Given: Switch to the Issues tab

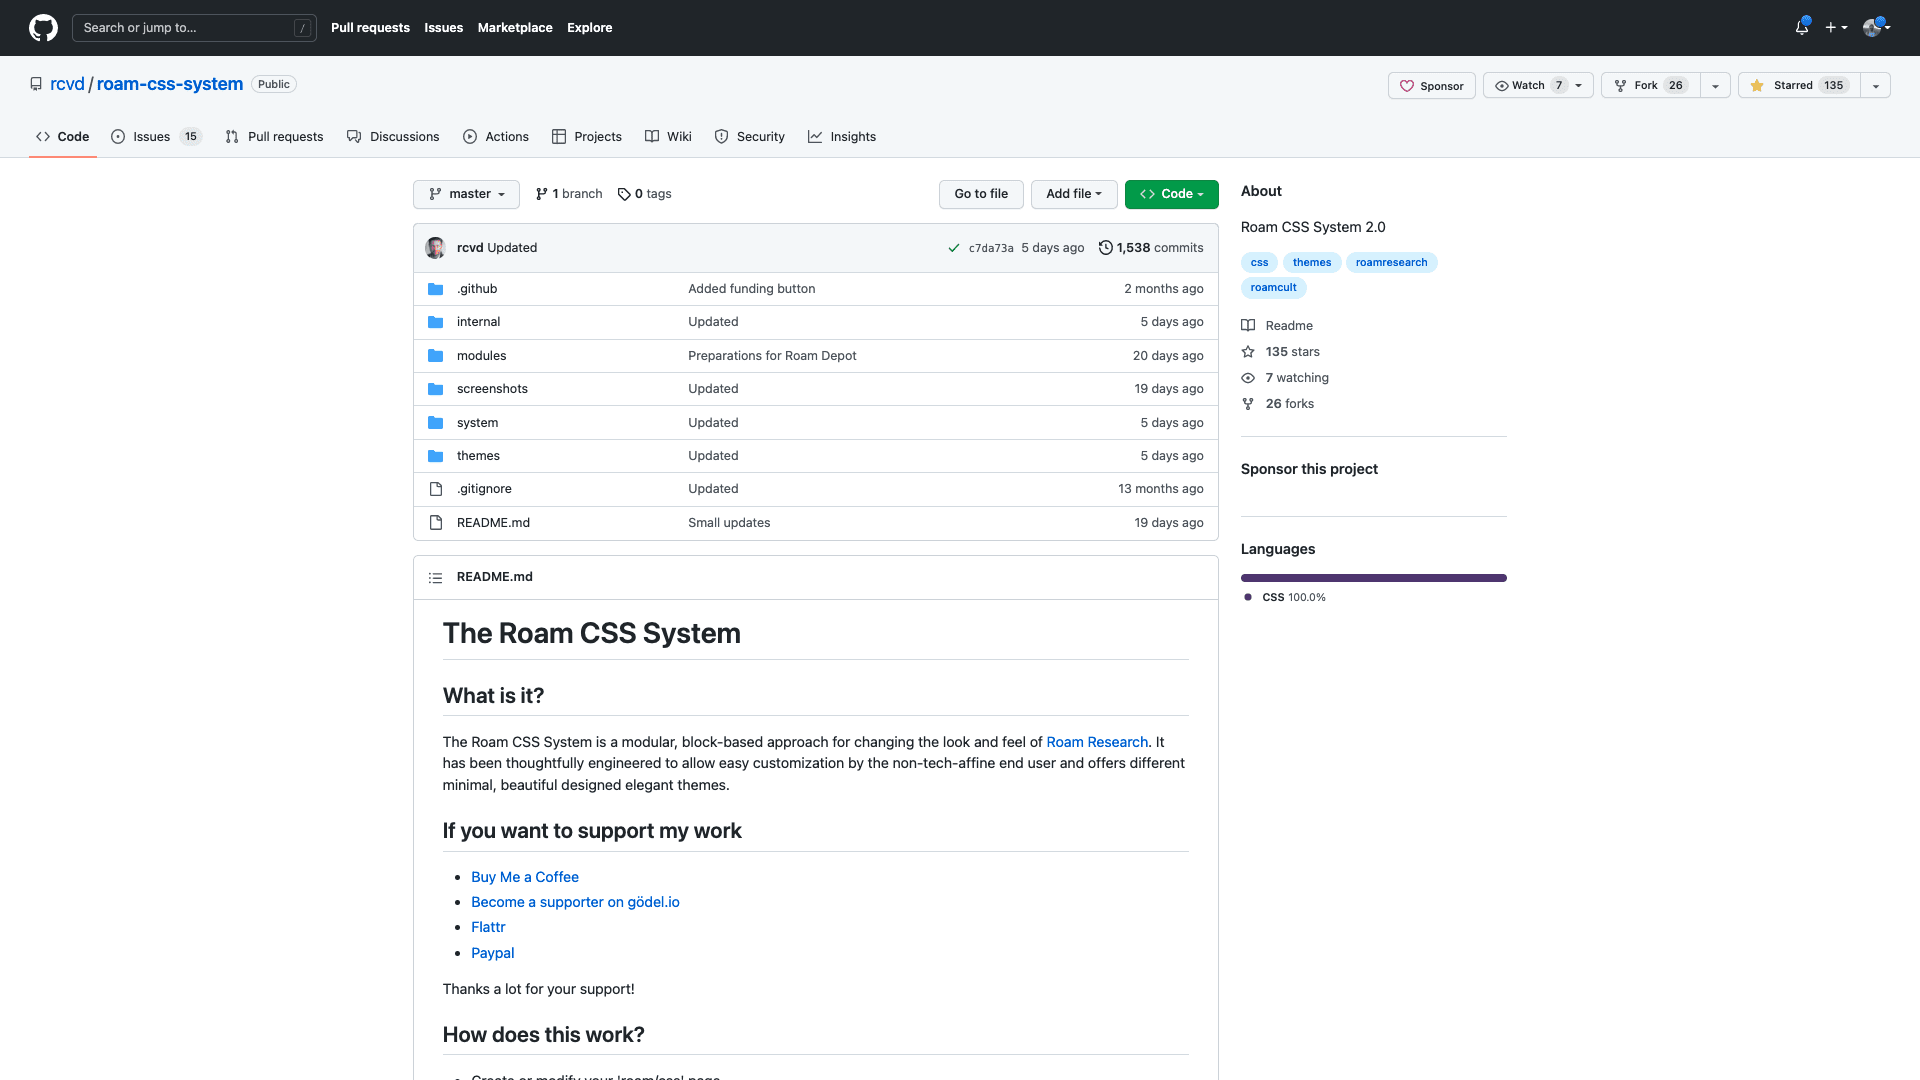Looking at the screenshot, I should coord(156,137).
